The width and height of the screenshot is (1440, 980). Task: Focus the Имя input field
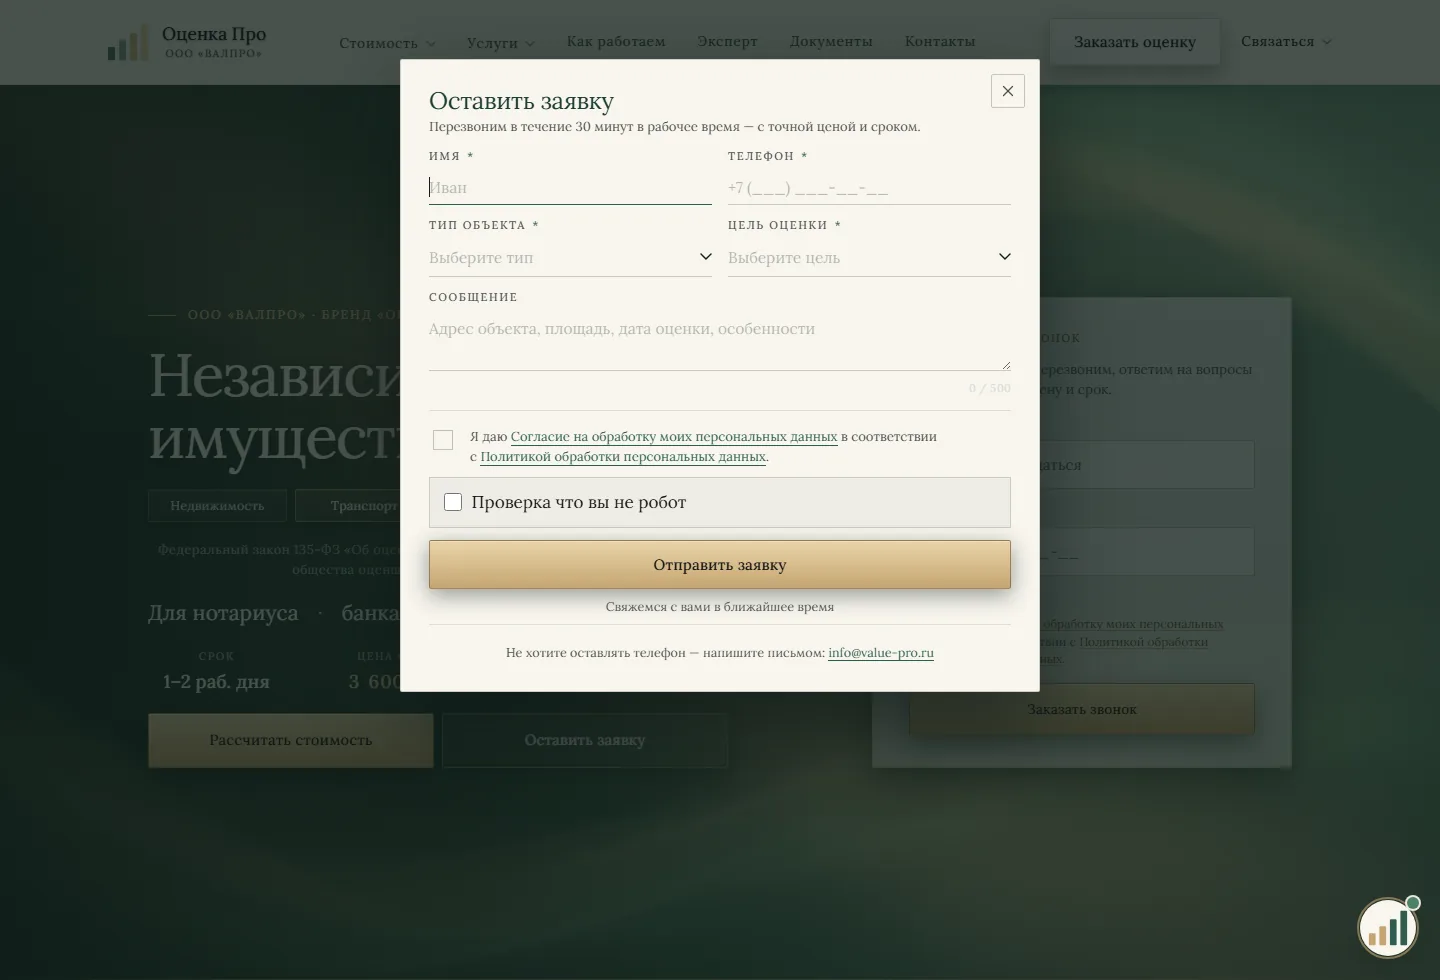point(570,188)
